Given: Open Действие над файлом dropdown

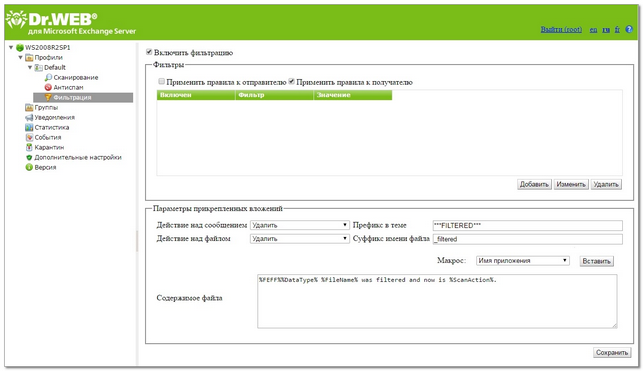Looking at the screenshot, I should 300,239.
